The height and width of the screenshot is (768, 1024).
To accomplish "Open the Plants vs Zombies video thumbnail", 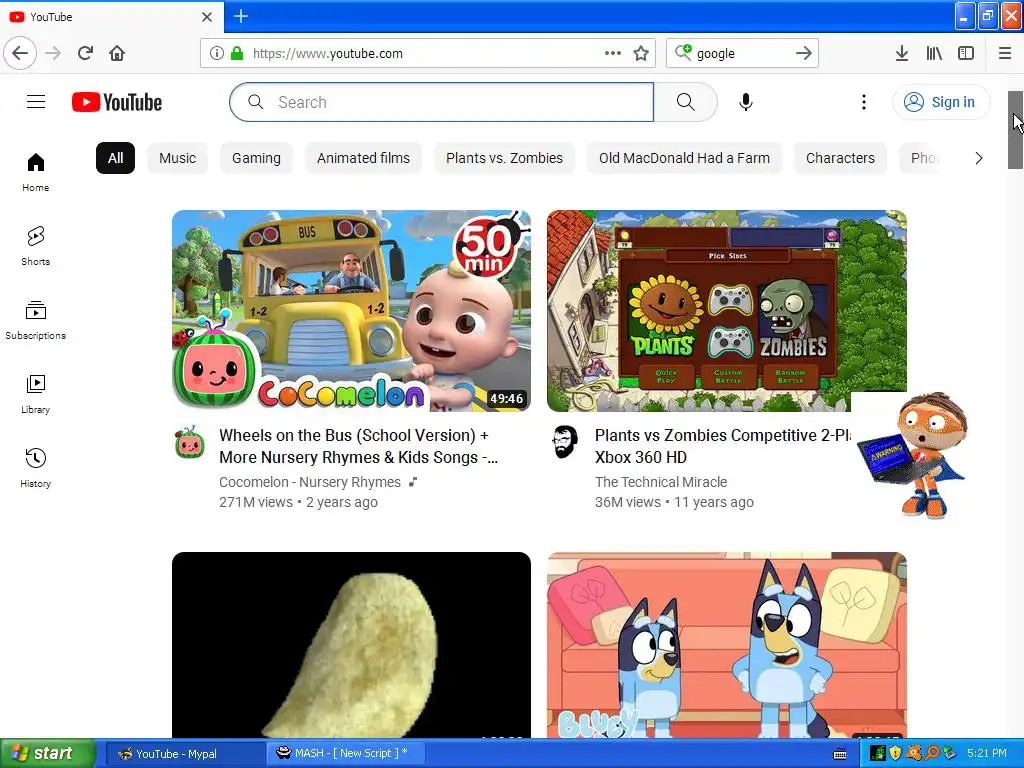I will pos(726,311).
